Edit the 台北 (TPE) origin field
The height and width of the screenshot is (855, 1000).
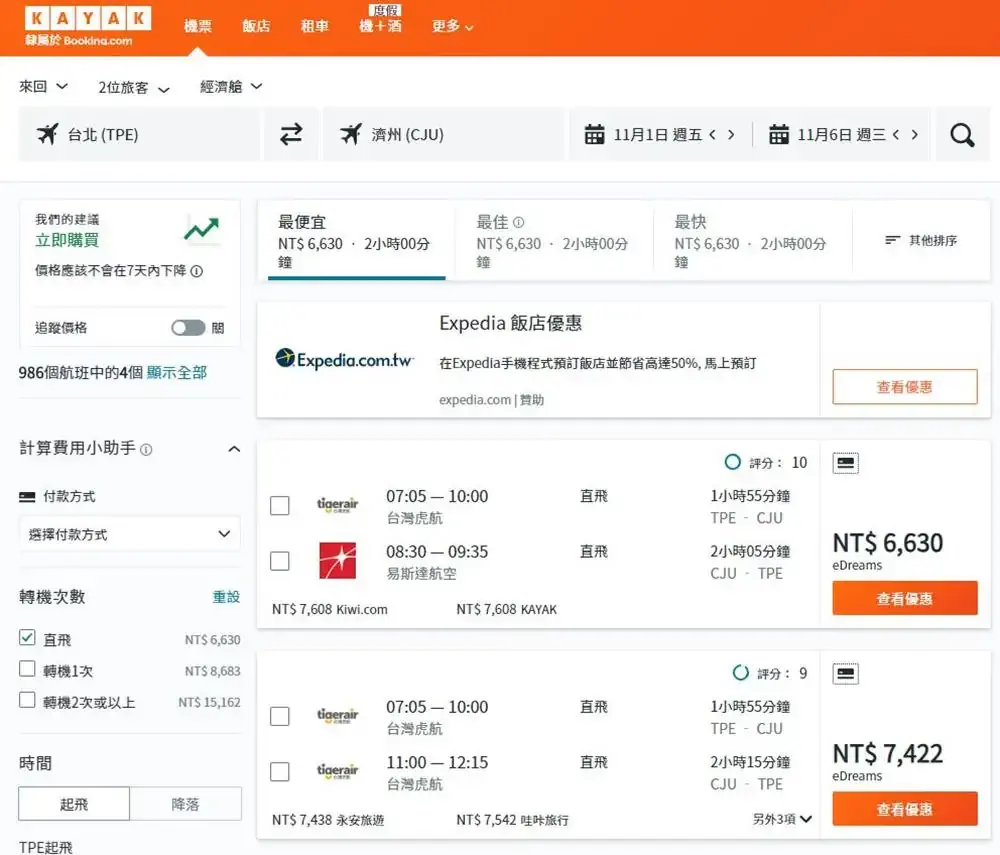coord(139,135)
